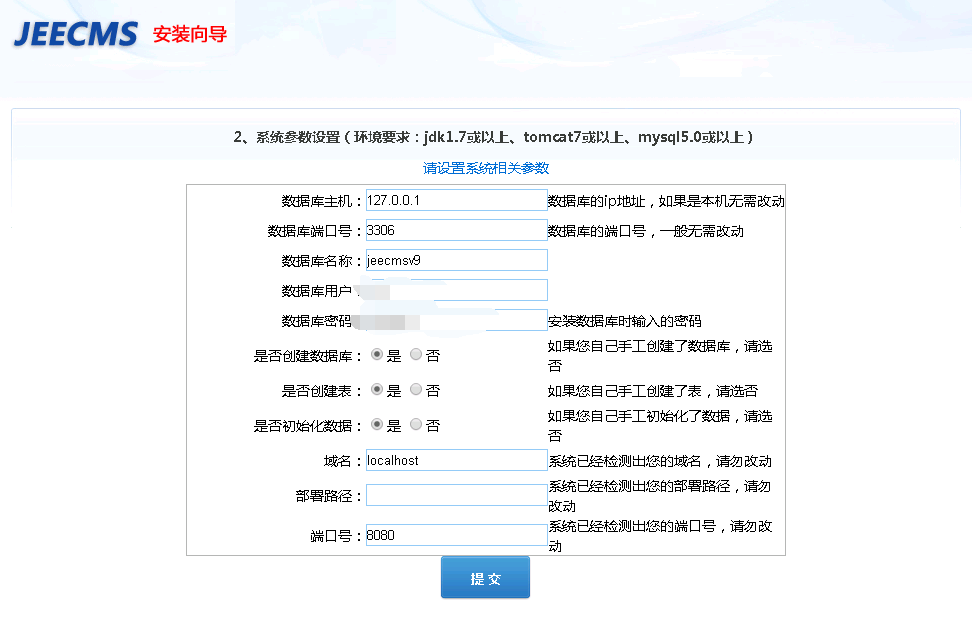Click the 域名 field containing localhost
This screenshot has width=972, height=623.
point(457,461)
